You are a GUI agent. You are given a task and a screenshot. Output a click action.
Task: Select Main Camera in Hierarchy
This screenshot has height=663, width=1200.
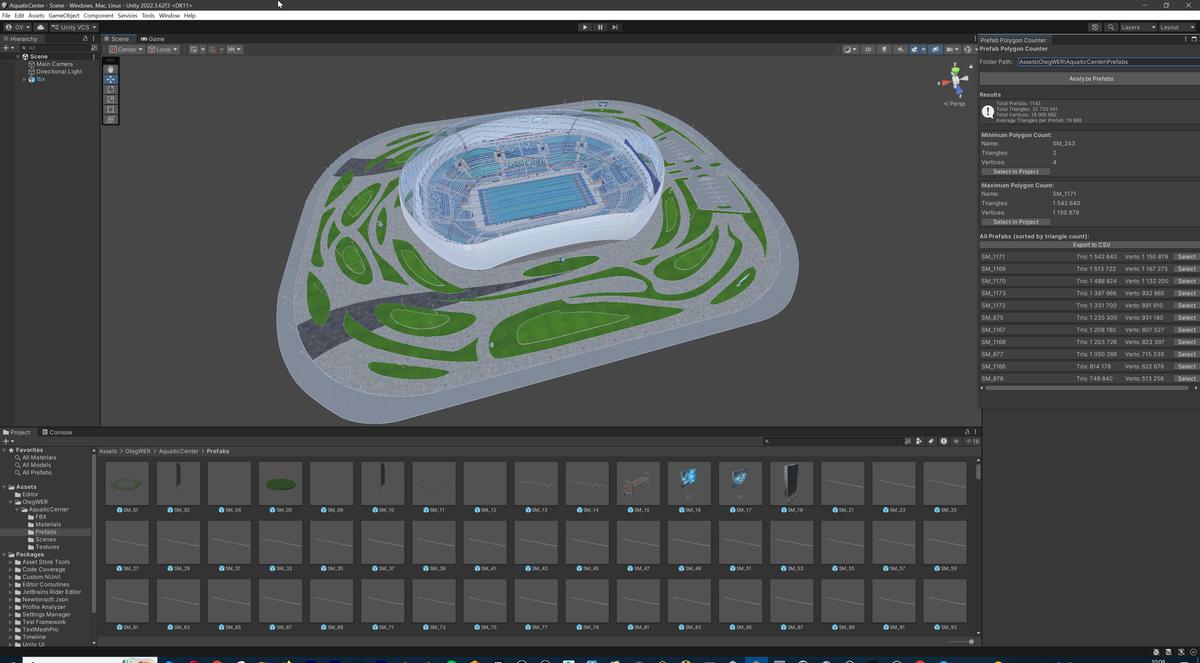pyautogui.click(x=54, y=64)
